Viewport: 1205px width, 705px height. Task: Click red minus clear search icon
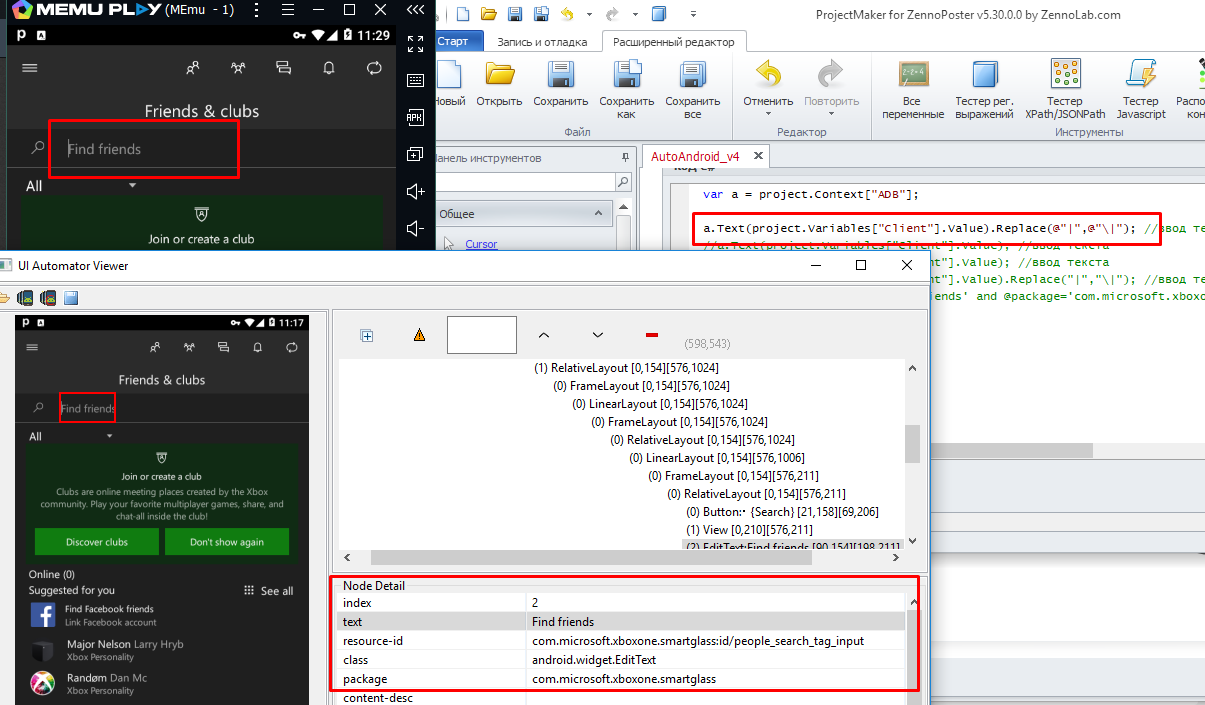coord(652,335)
